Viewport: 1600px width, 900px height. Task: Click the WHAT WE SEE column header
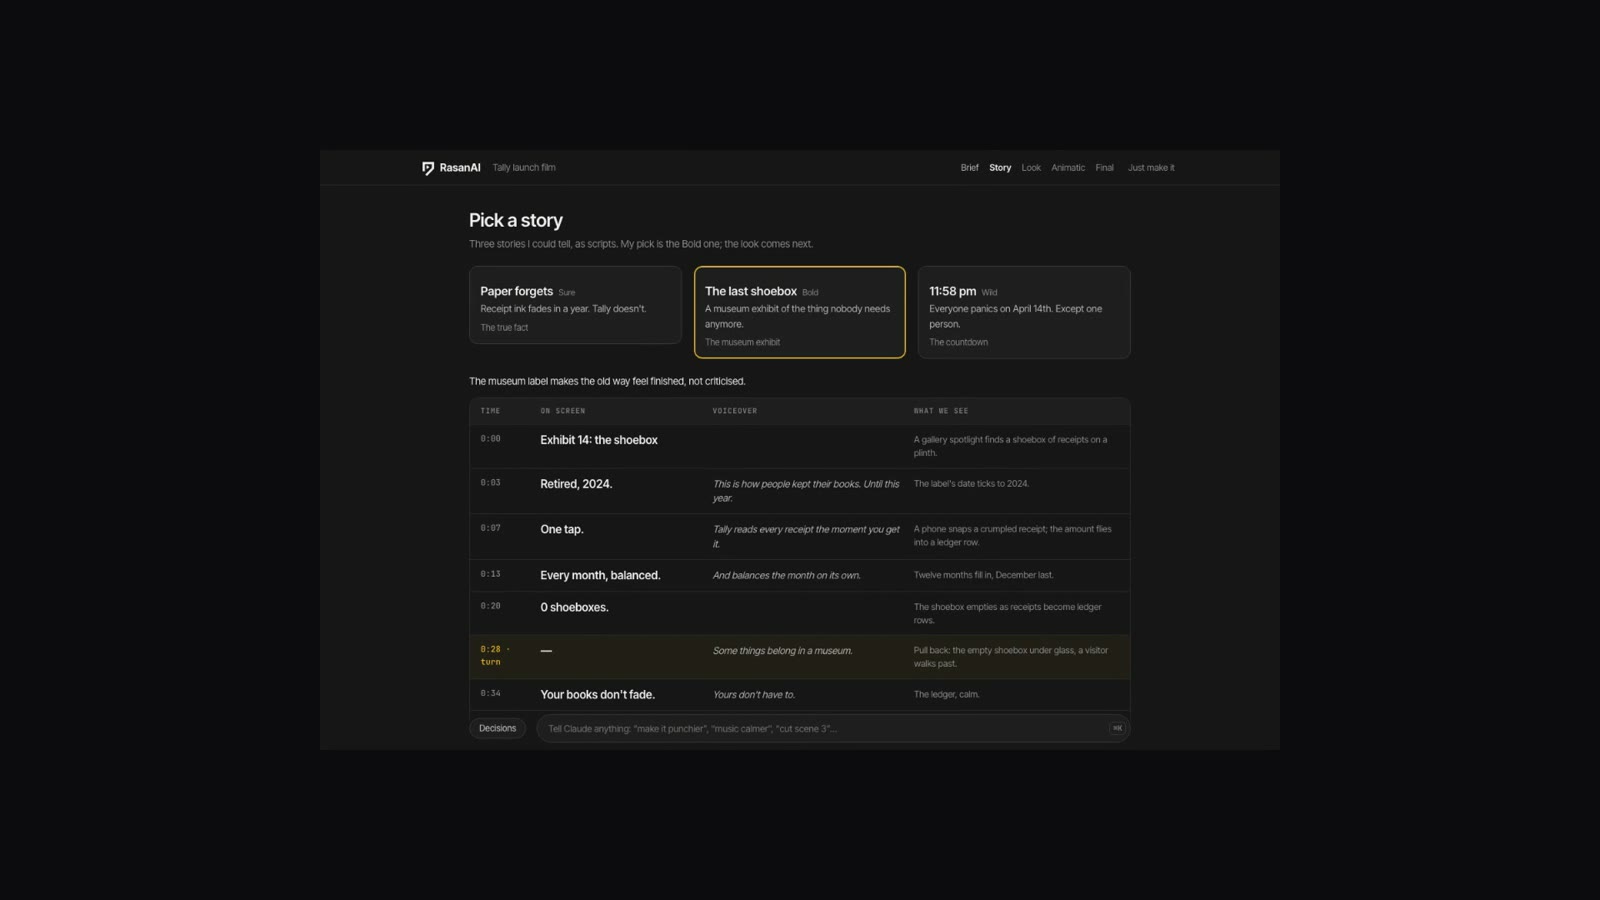(940, 411)
